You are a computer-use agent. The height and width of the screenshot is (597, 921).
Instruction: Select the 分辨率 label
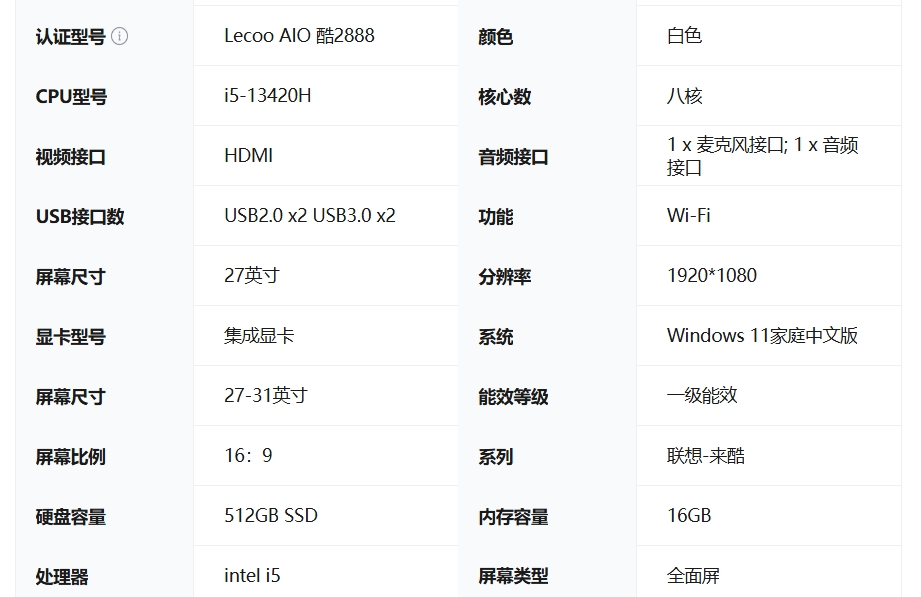coord(505,276)
